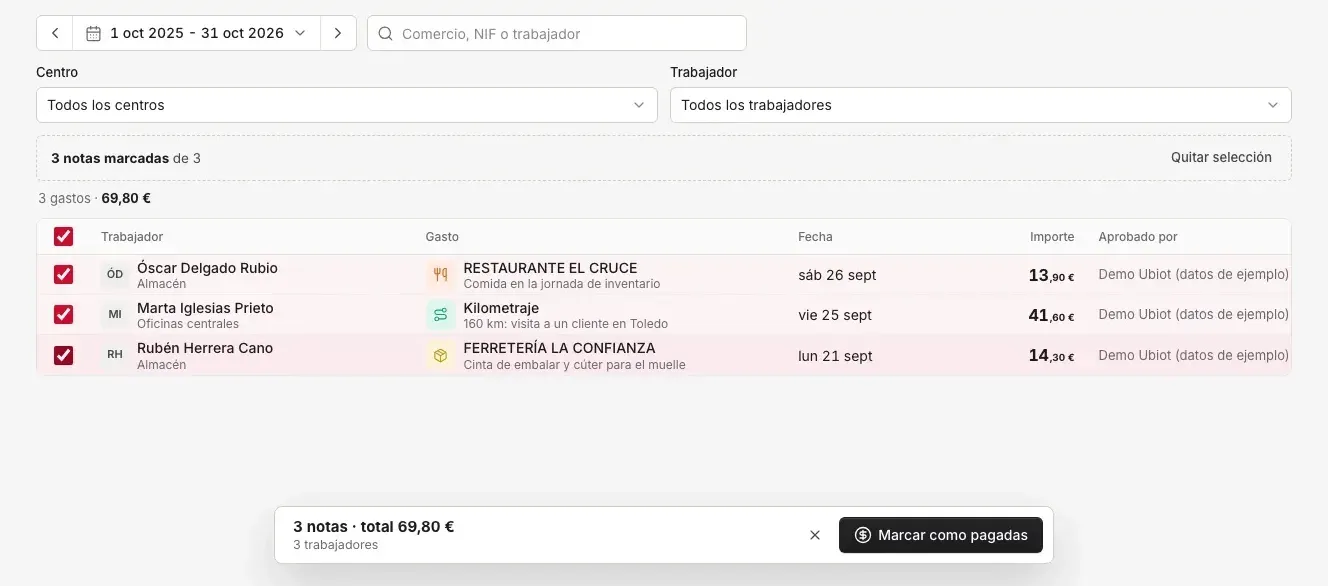Screen dimensions: 1328x586
Task: Click FERRETERÍA LA CONFIANZA expense
Action: (559, 348)
